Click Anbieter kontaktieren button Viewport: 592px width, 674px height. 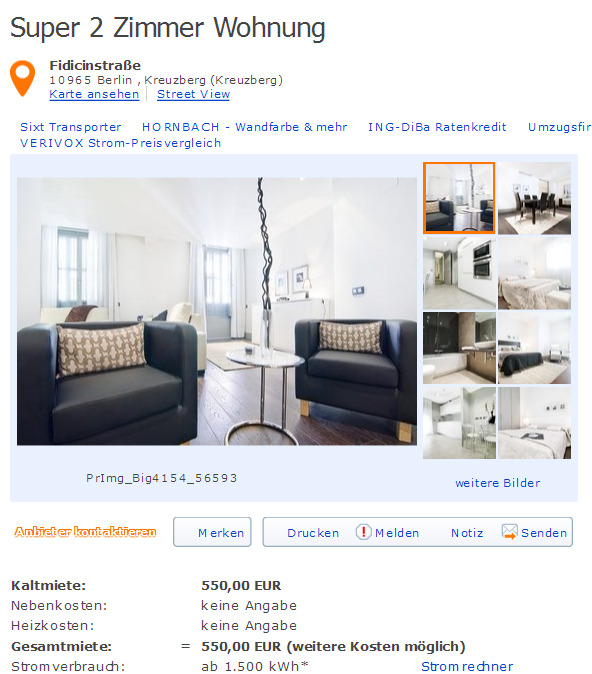(x=85, y=532)
